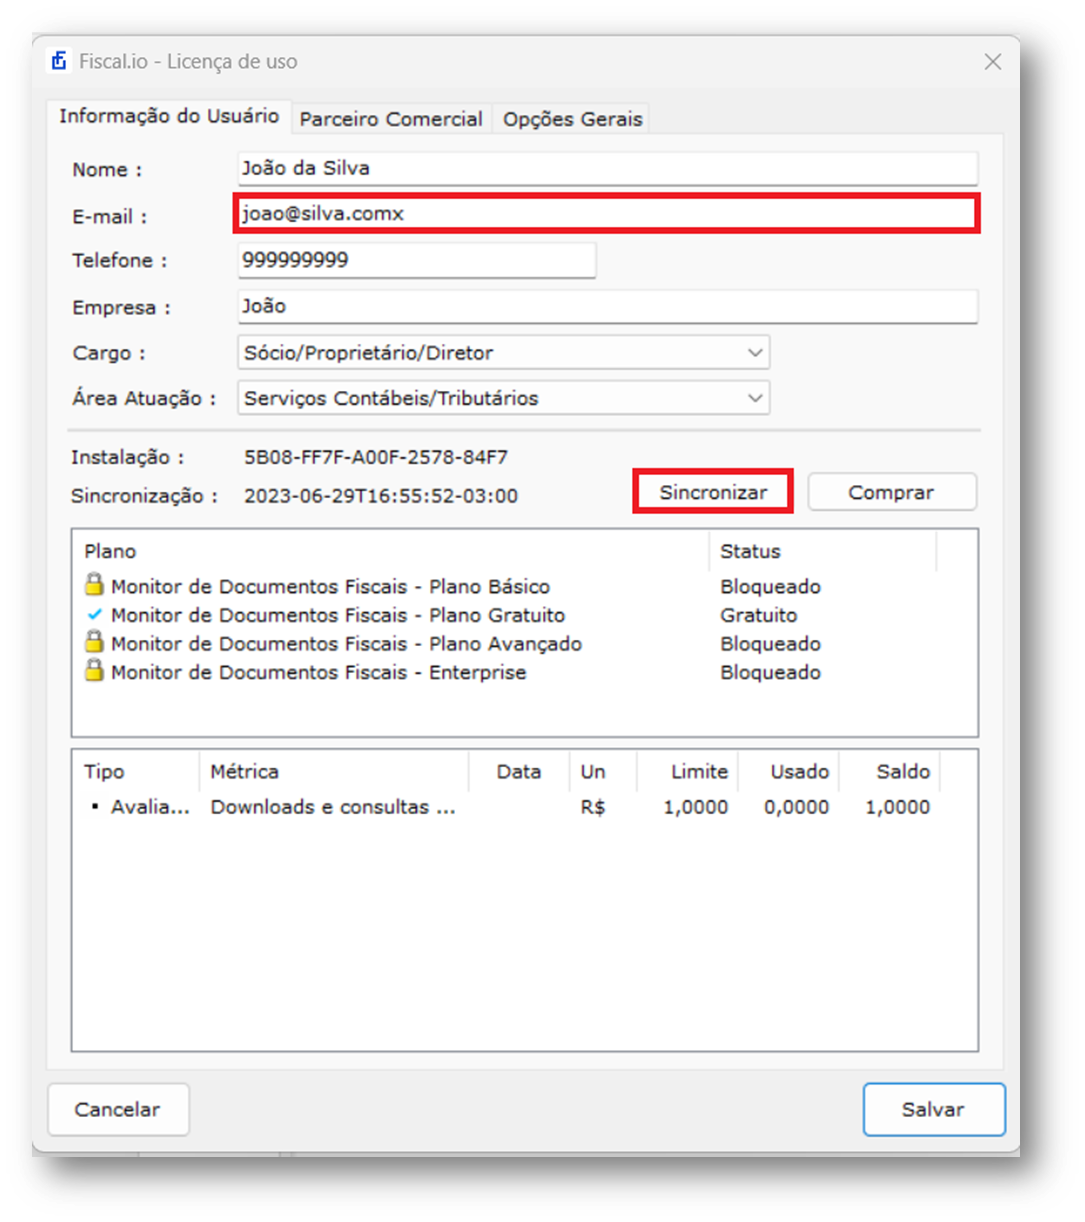Click Bloqueado status of Plano Básico
This screenshot has height=1222, width=1085.
770,586
